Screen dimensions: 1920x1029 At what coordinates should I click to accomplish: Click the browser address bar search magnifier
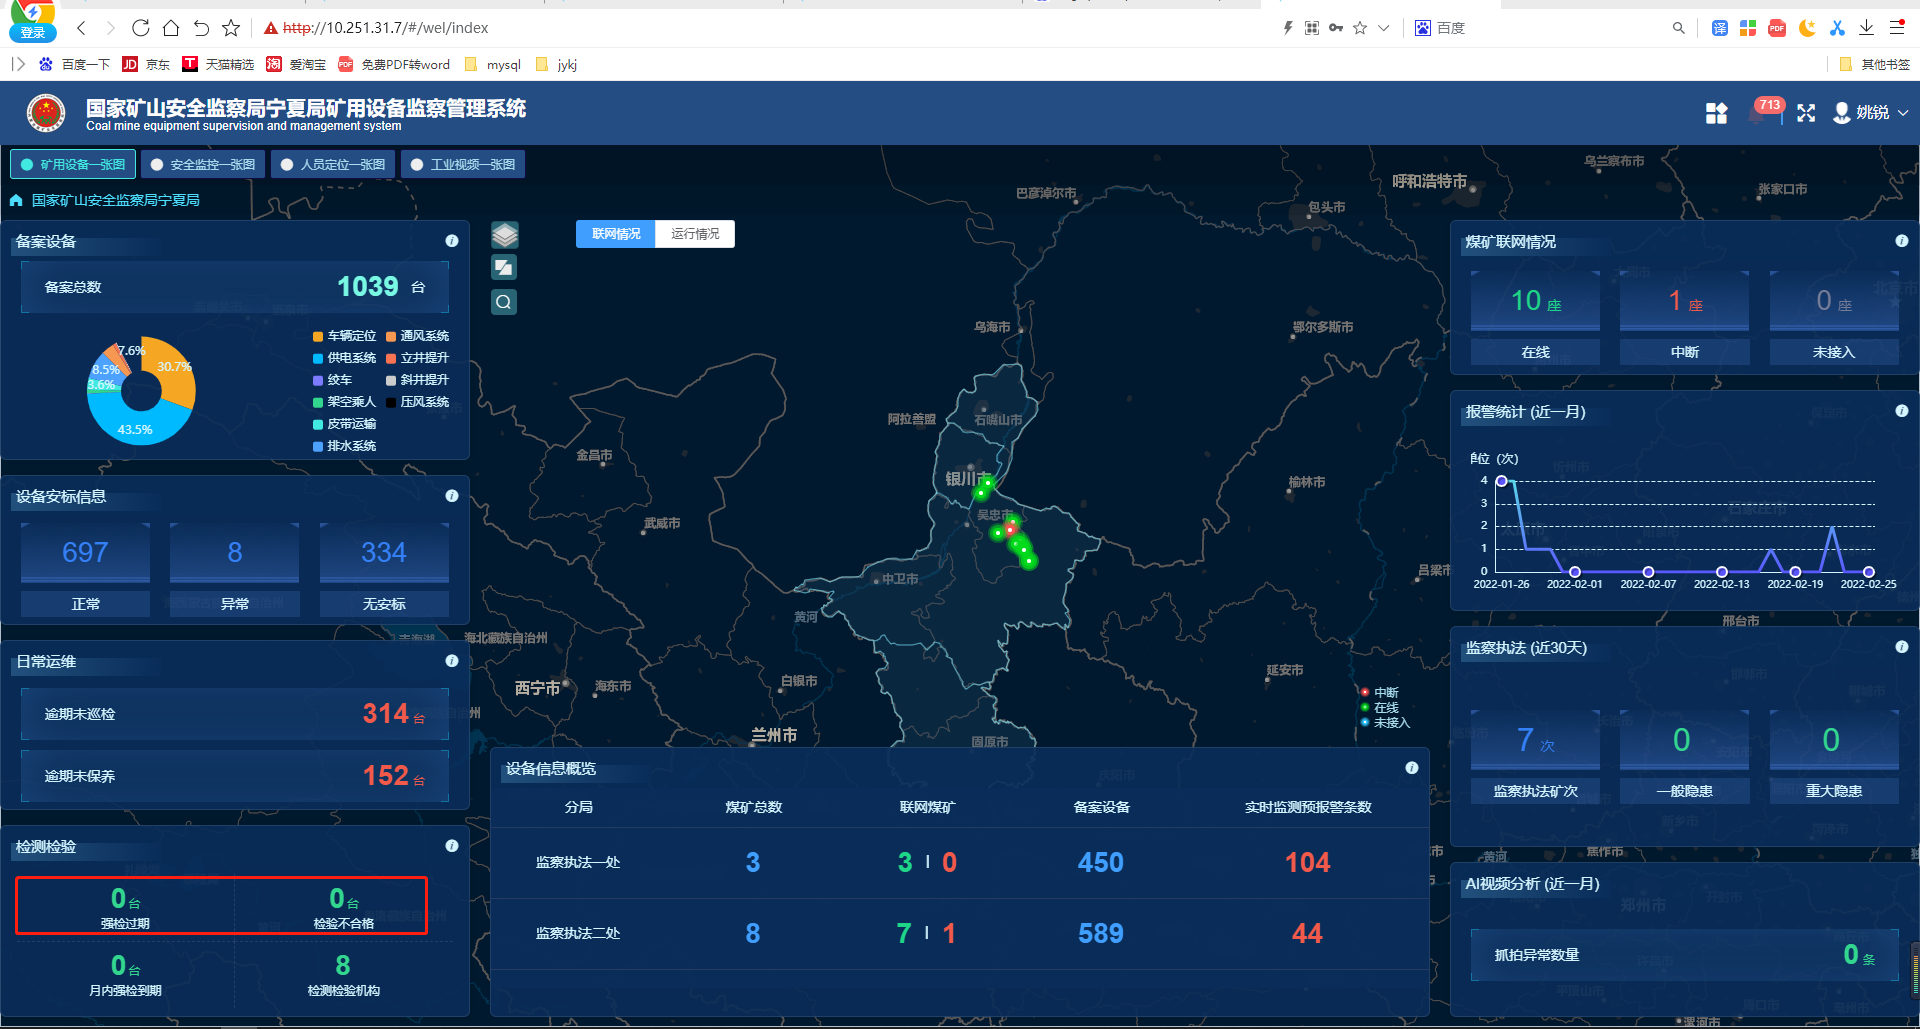(x=1678, y=28)
